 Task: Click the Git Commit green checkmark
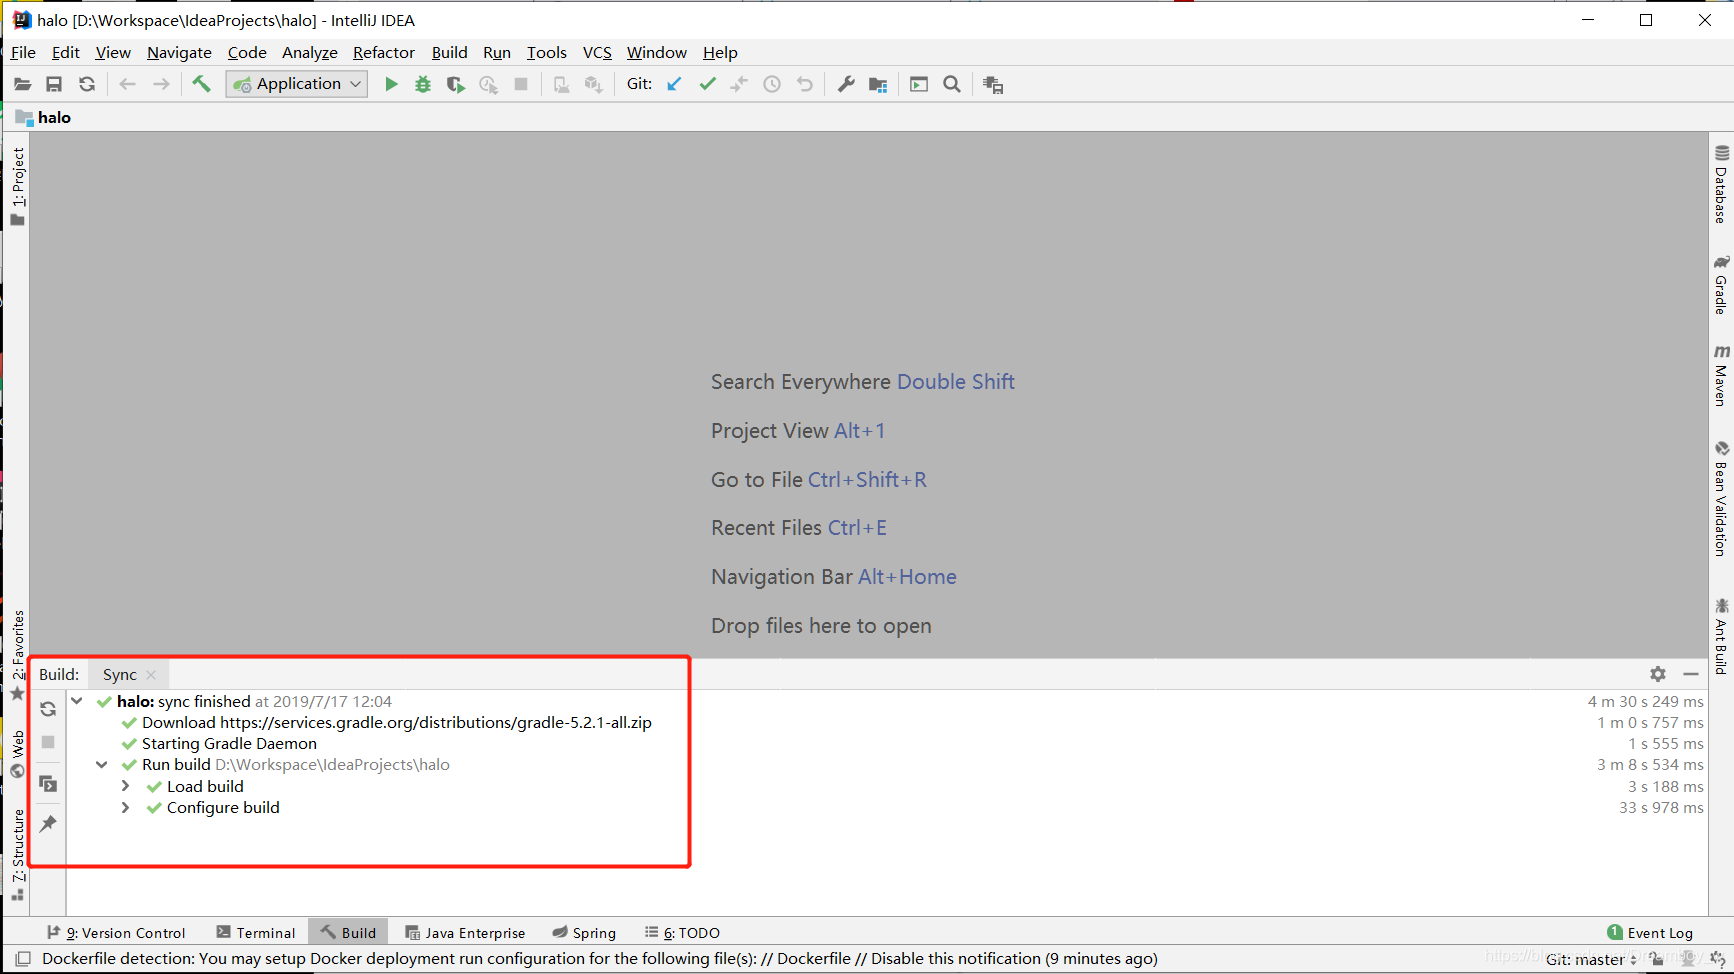coord(708,85)
